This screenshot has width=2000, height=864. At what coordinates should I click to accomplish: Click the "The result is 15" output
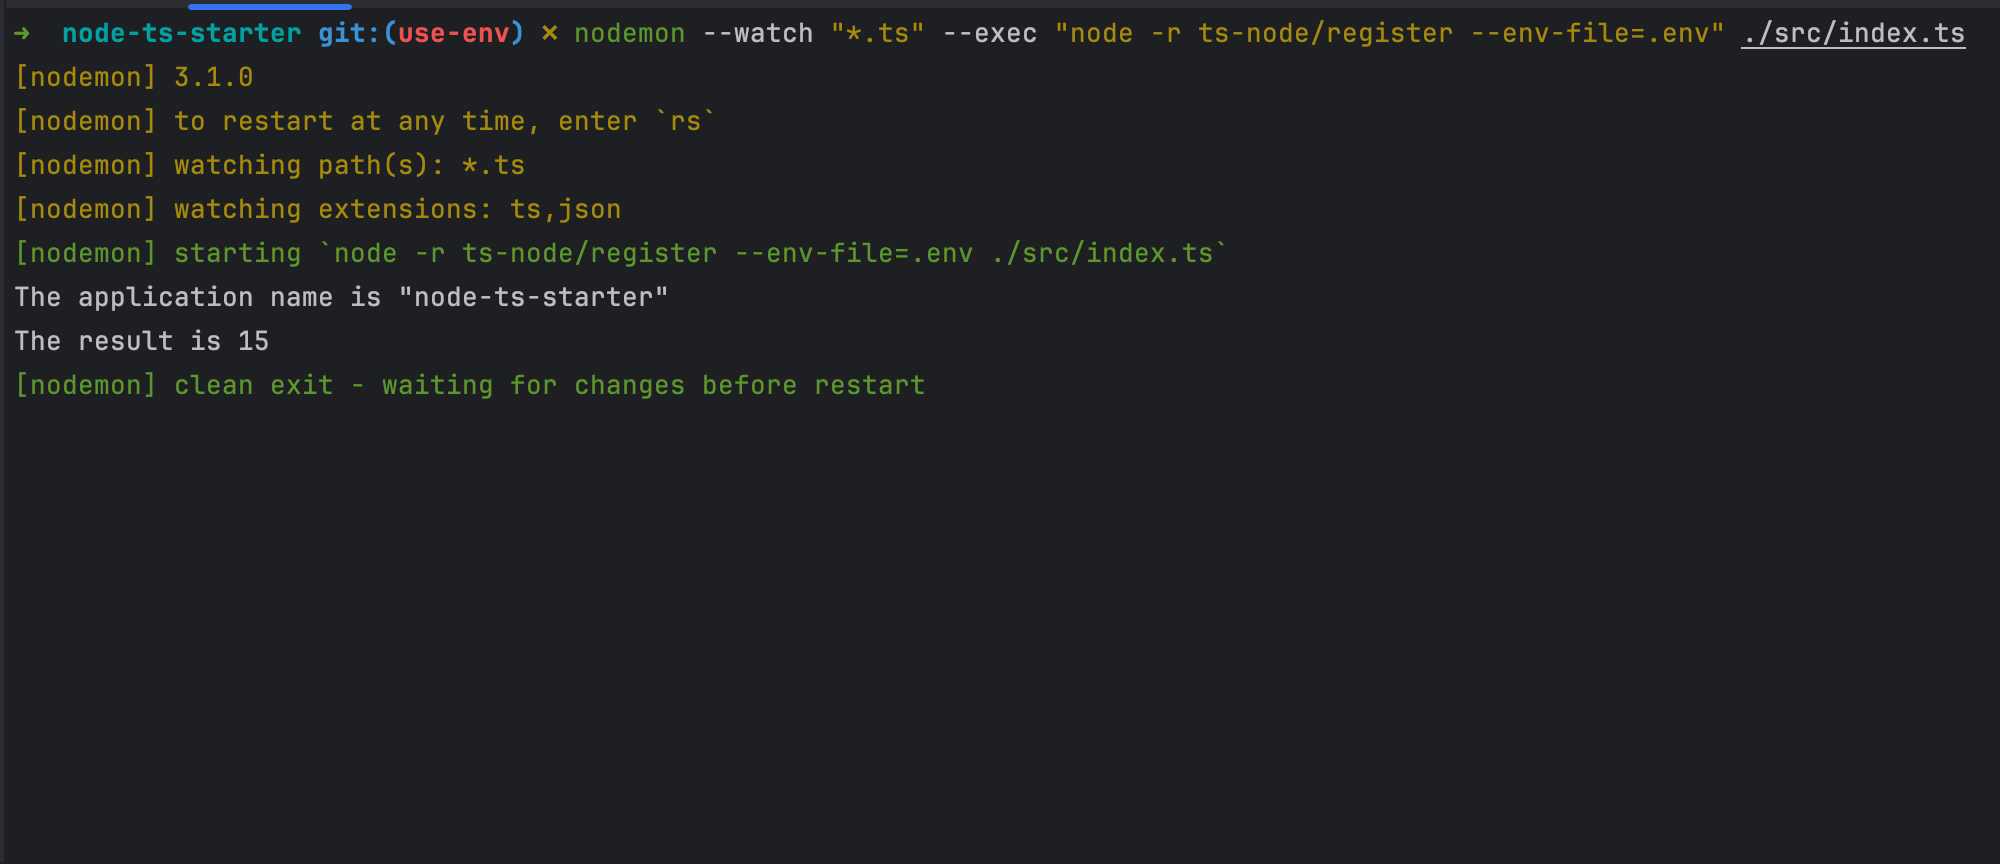click(142, 342)
